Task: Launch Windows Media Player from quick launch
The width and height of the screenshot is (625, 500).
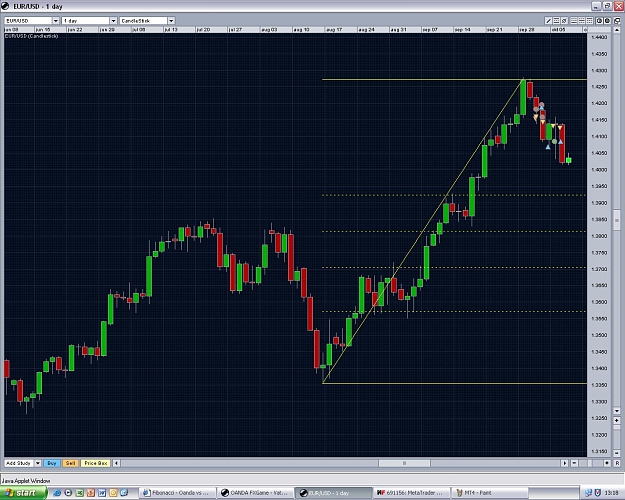Action: click(68, 493)
